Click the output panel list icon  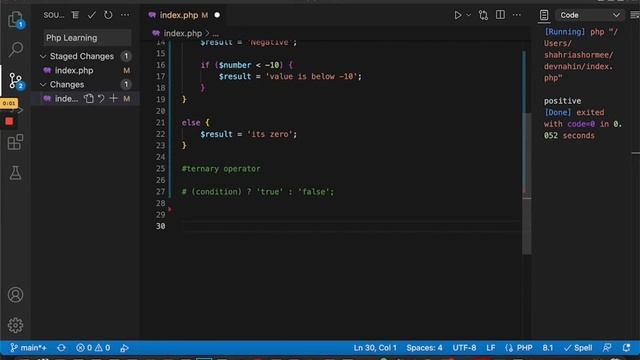pos(635,15)
